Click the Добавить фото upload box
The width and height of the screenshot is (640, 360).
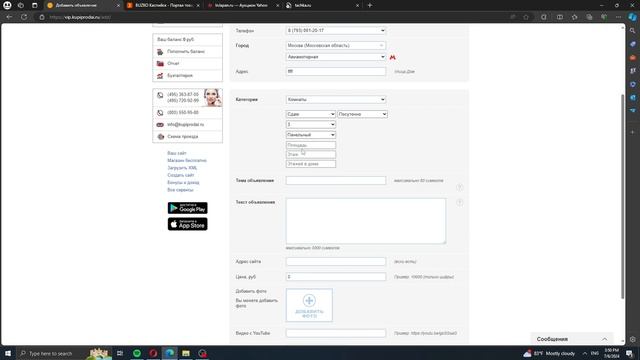point(309,305)
